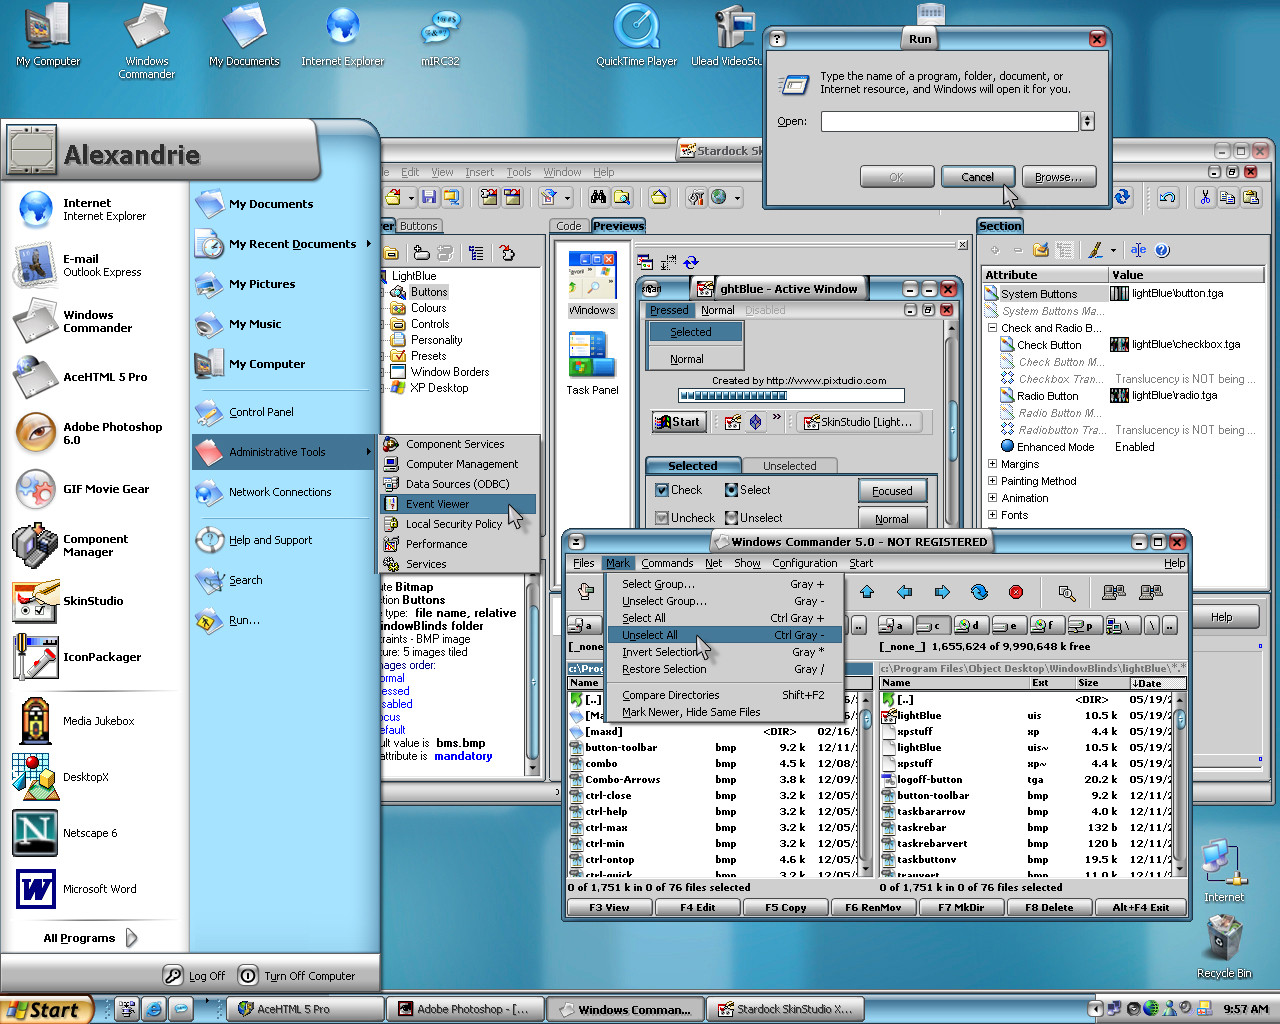Launch Netscape 6 from Start menu
Image resolution: width=1280 pixels, height=1024 pixels.
[x=66, y=833]
